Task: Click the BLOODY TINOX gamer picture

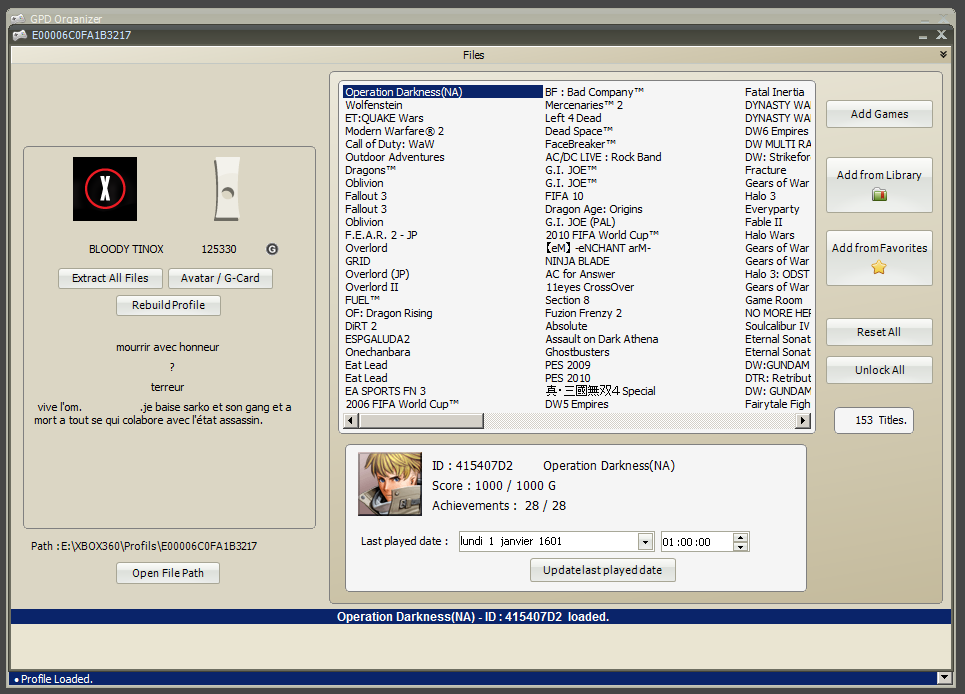Action: tap(105, 189)
